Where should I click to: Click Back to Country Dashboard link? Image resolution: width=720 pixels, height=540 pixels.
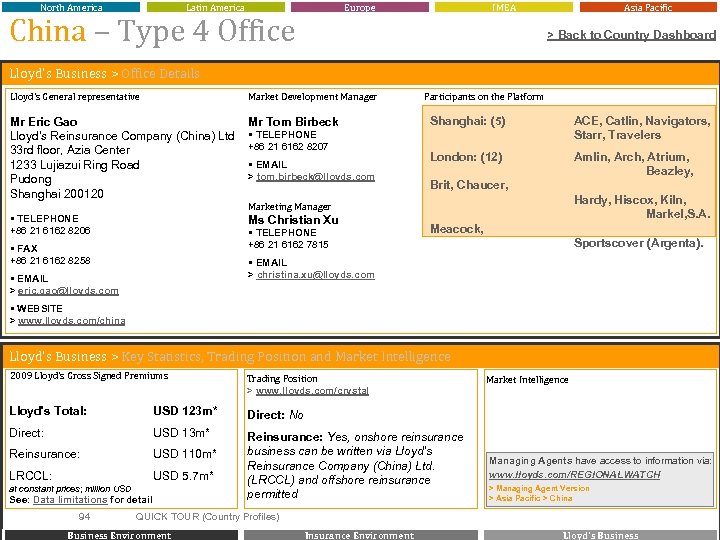(631, 35)
